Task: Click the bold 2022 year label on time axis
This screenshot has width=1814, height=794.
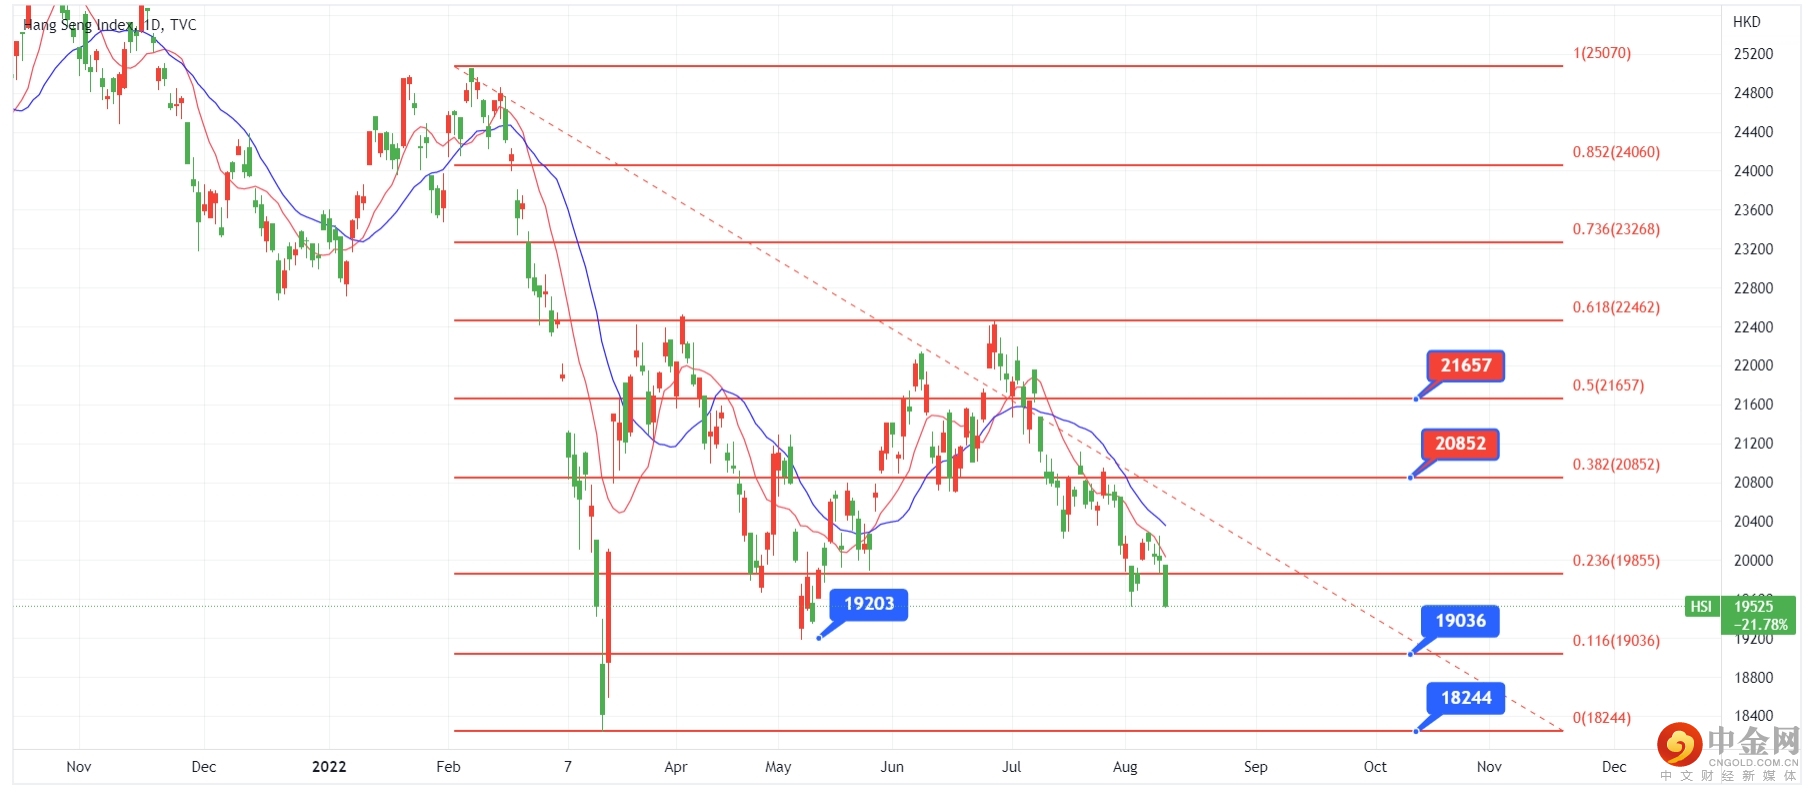Action: (329, 767)
